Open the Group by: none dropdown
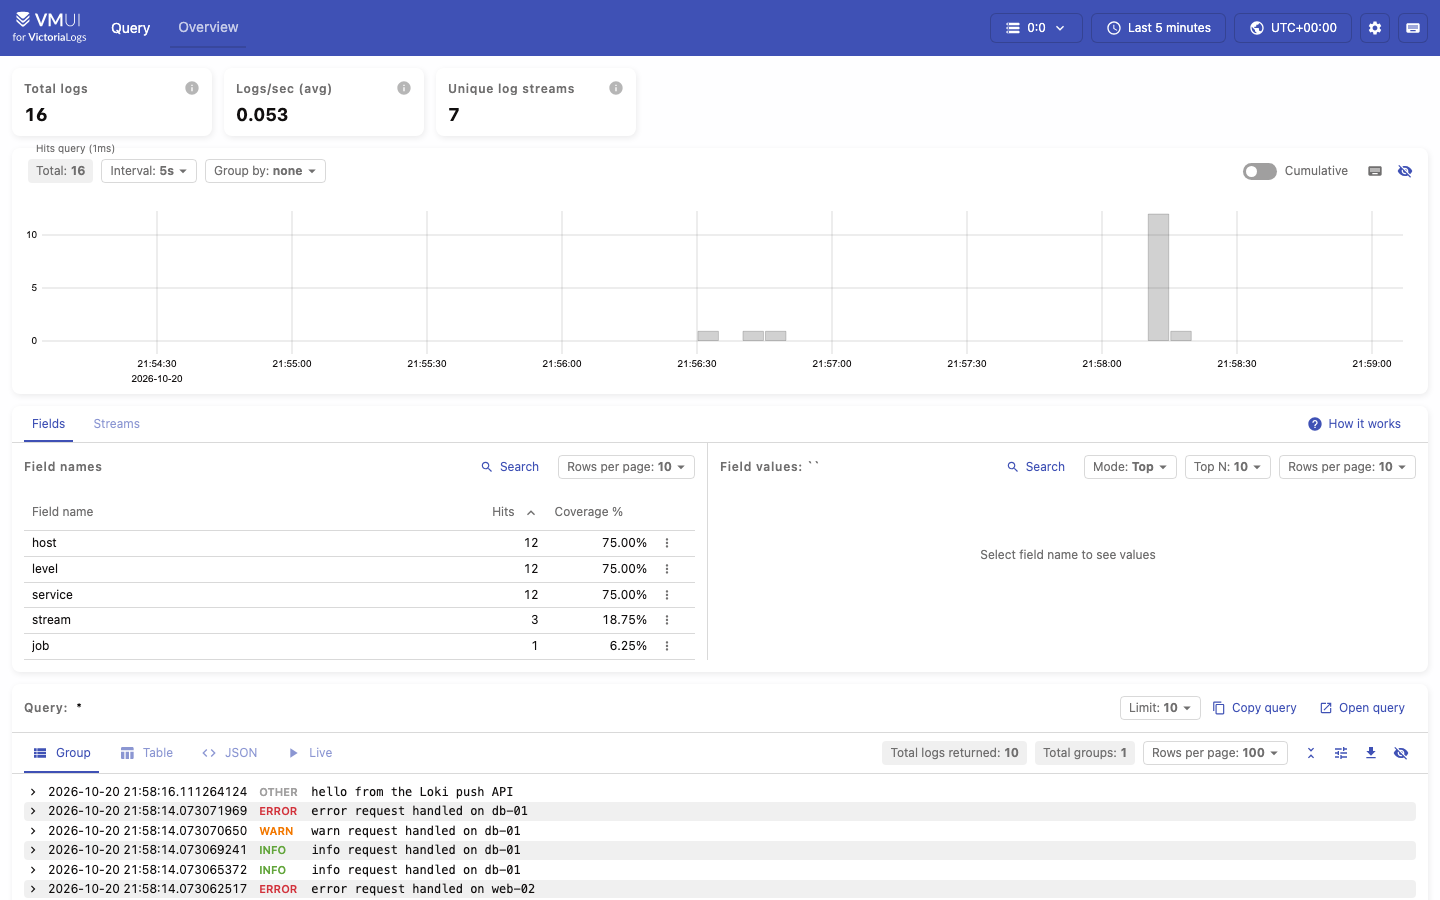Screen dimensions: 1440x900 pos(265,171)
